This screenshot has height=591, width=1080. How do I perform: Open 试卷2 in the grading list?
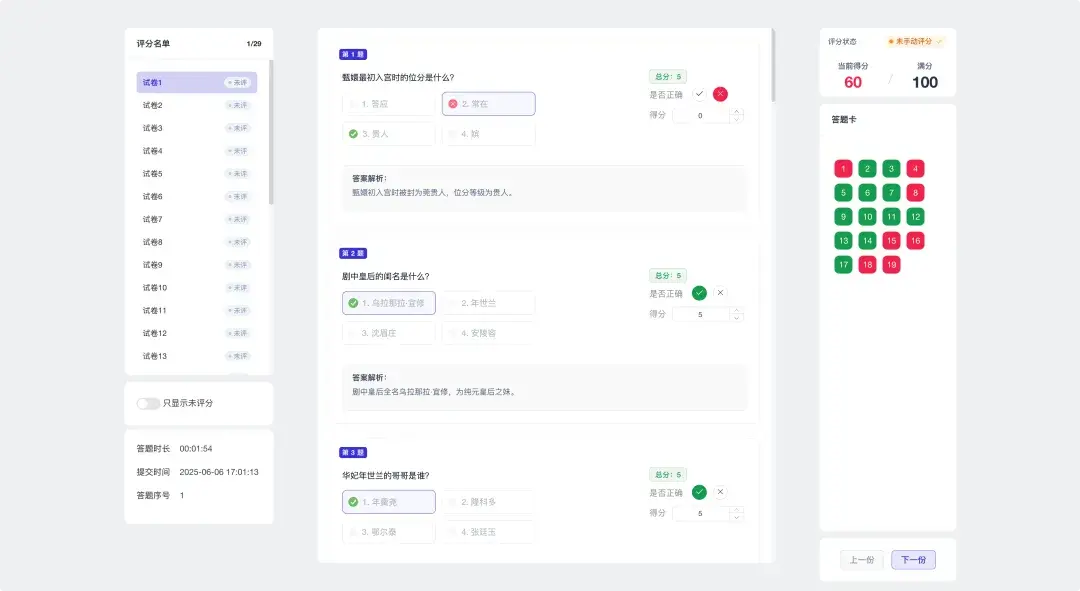pos(196,105)
